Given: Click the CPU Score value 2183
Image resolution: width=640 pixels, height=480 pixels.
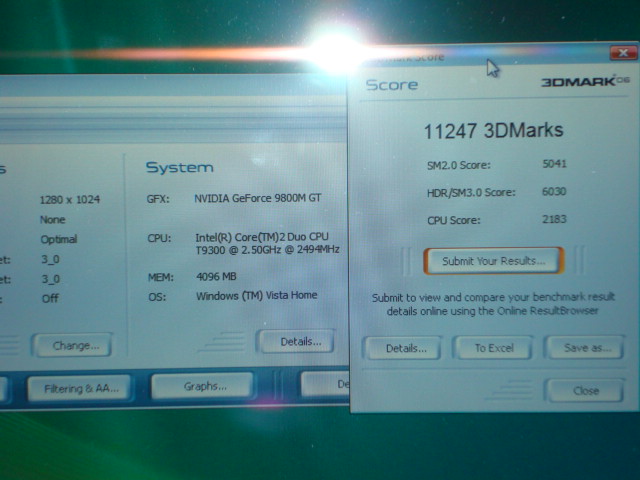Looking at the screenshot, I should 554,219.
